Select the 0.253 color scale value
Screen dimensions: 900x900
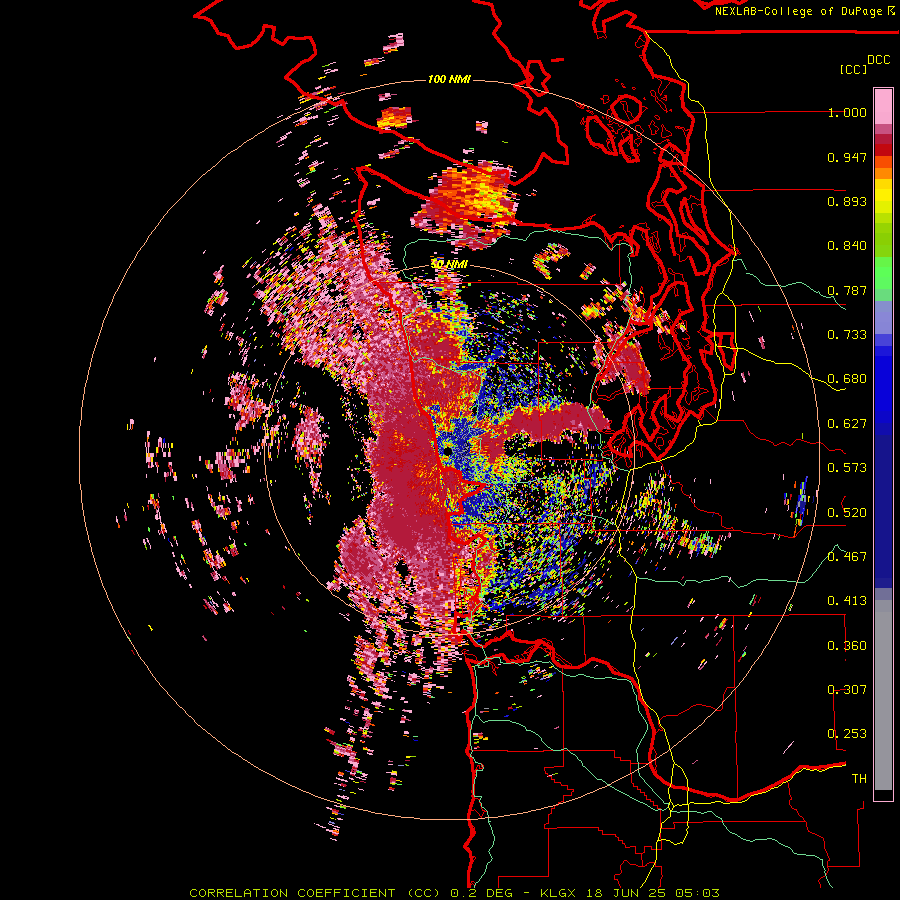(847, 734)
